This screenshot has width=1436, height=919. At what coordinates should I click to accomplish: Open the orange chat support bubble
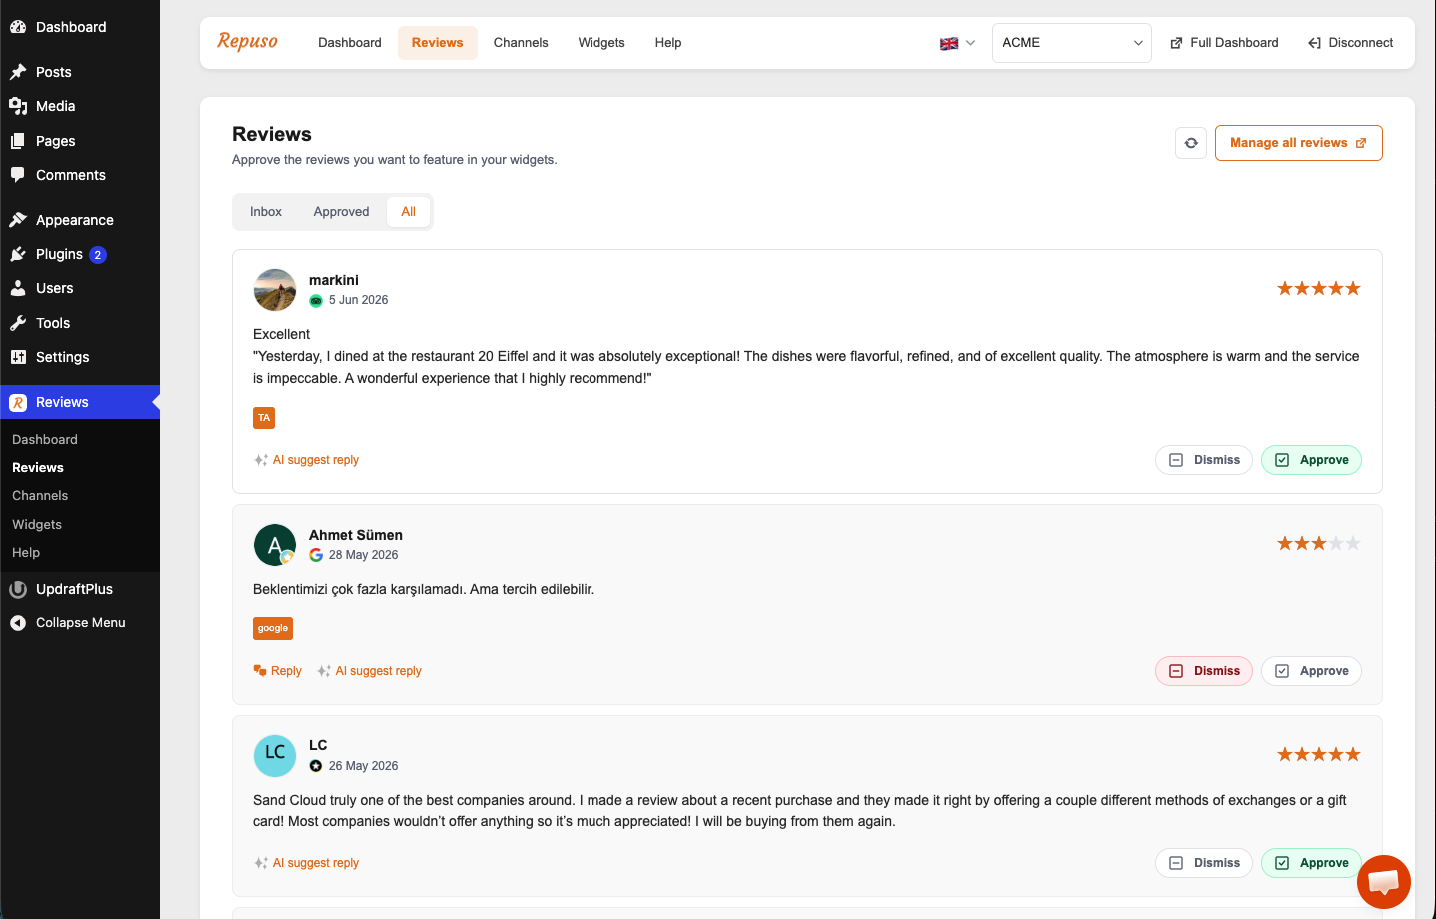[x=1384, y=882]
